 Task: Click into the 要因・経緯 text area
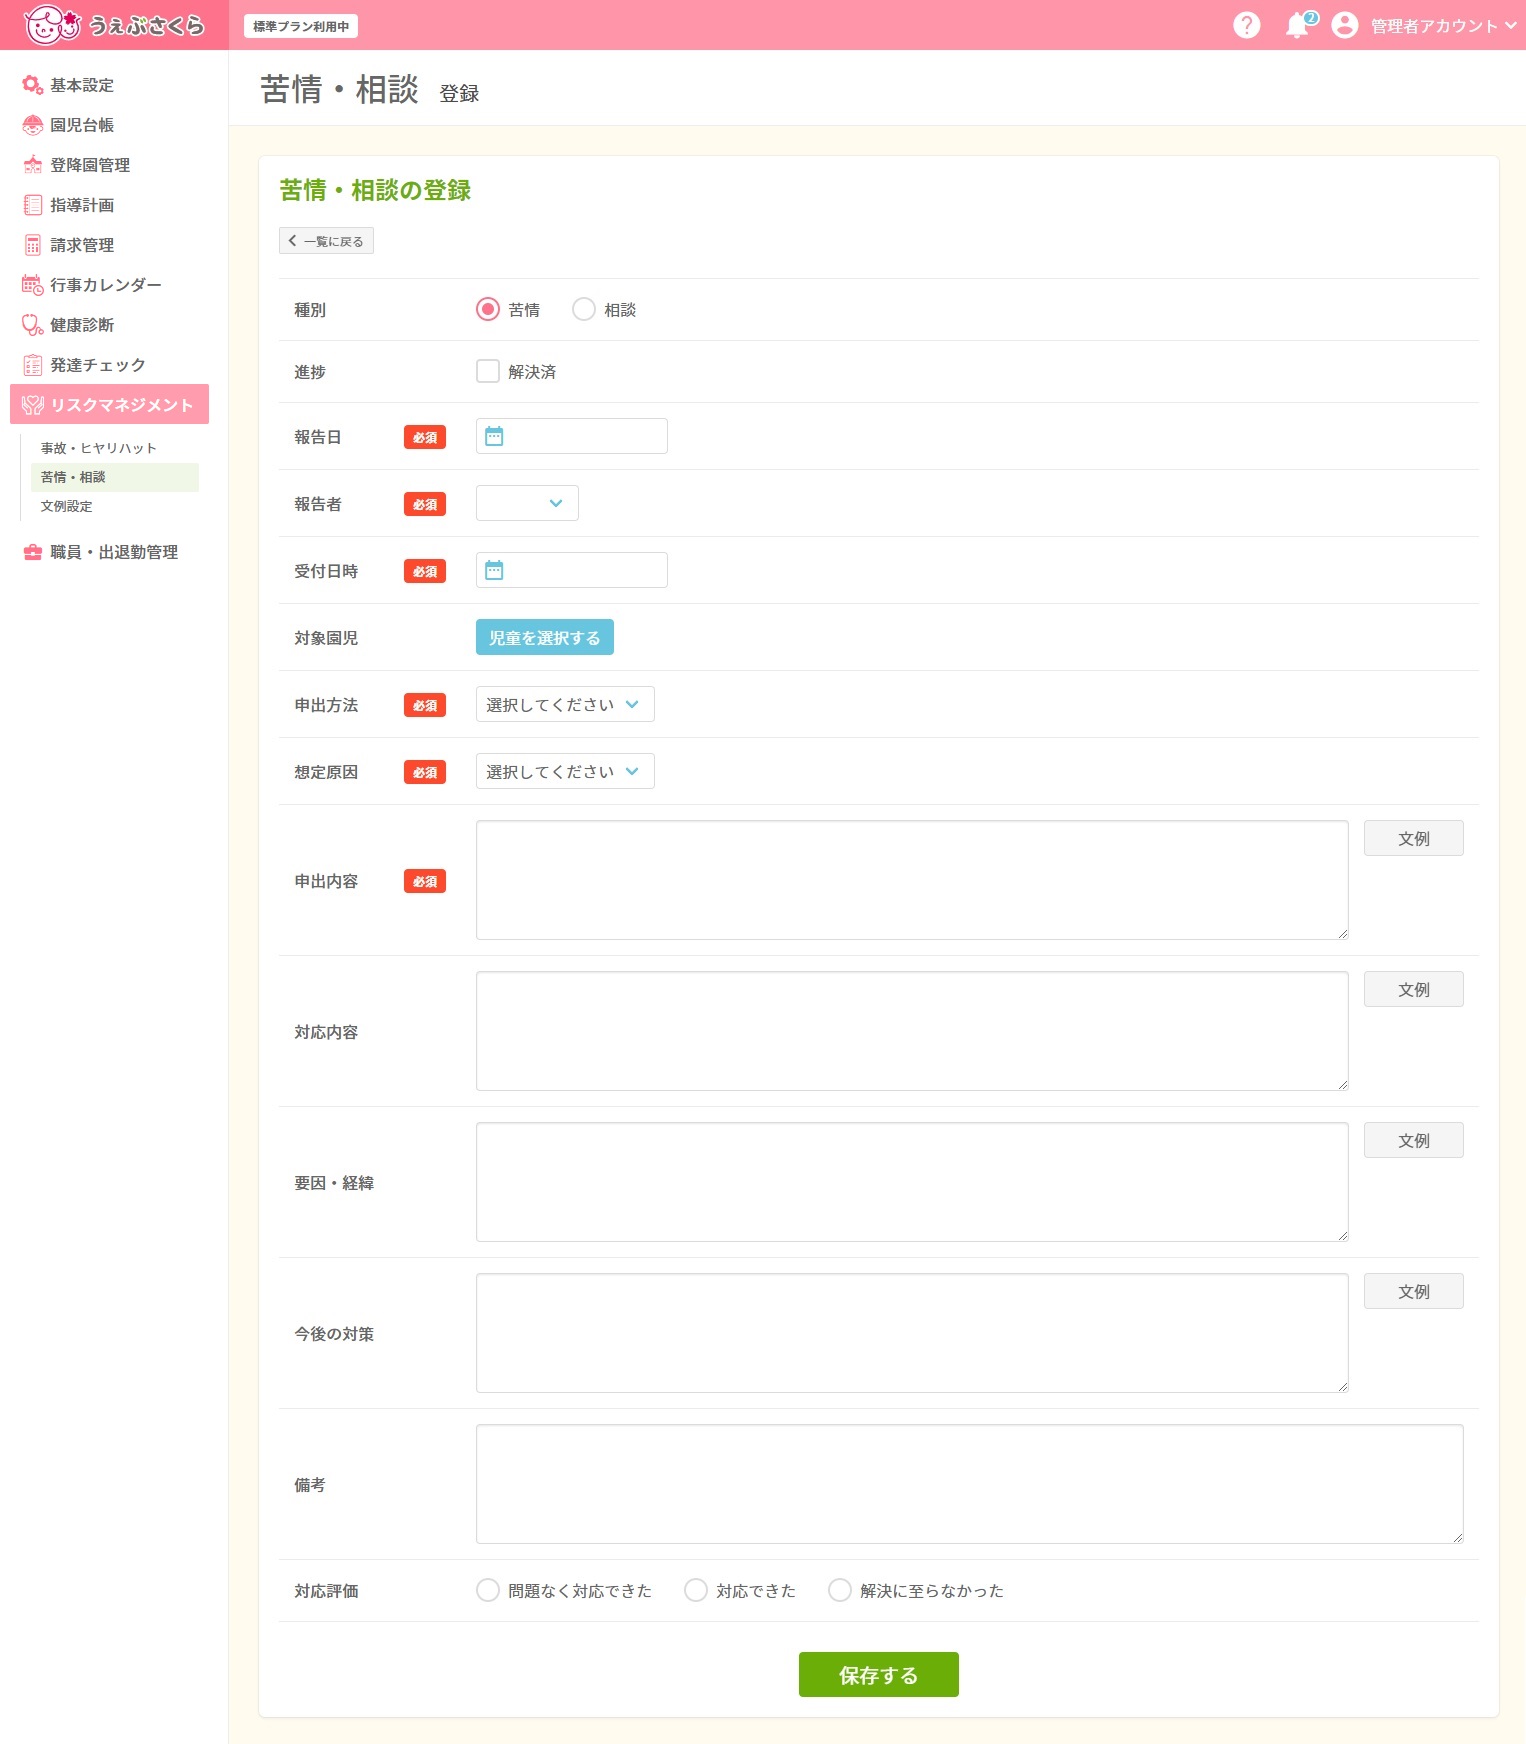[912, 1182]
